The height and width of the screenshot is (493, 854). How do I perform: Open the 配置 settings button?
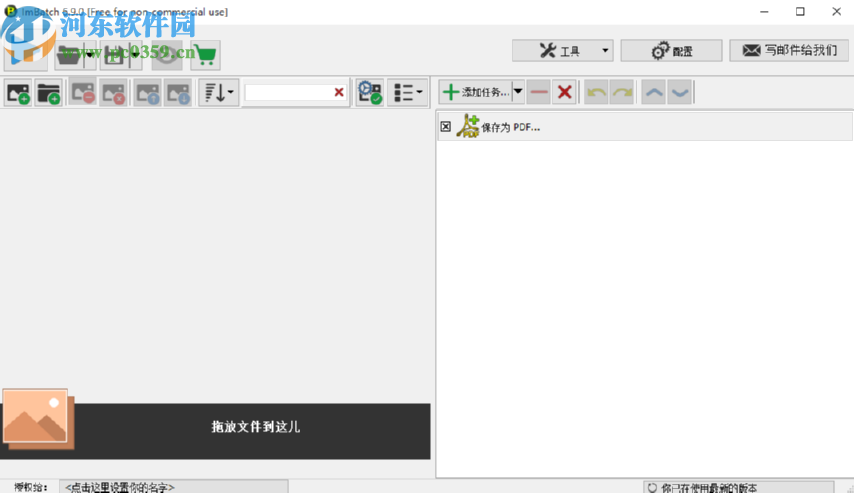click(x=672, y=51)
